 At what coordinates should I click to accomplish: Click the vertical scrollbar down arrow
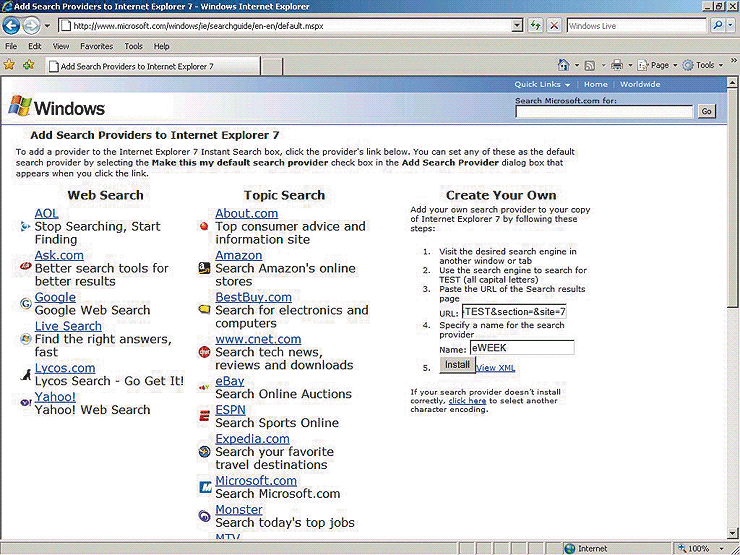point(732,533)
